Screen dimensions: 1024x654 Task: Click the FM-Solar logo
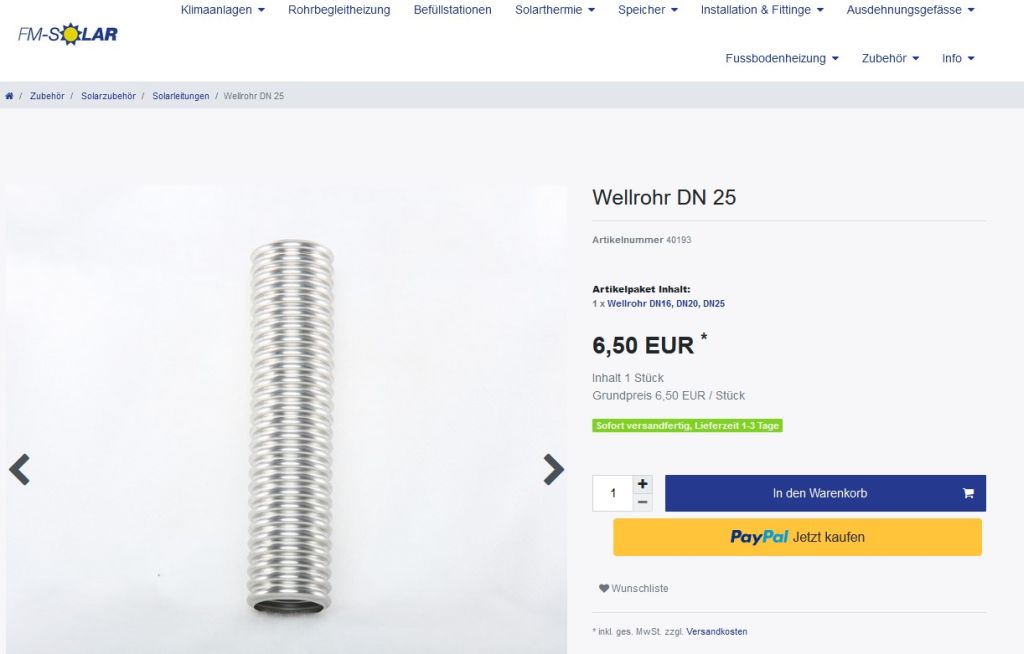click(67, 34)
